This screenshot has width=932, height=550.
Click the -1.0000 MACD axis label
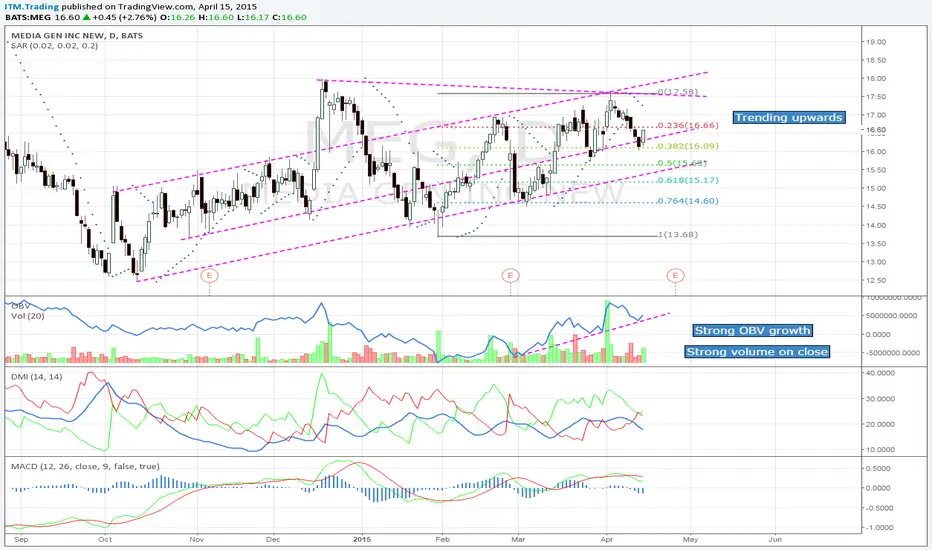878,527
